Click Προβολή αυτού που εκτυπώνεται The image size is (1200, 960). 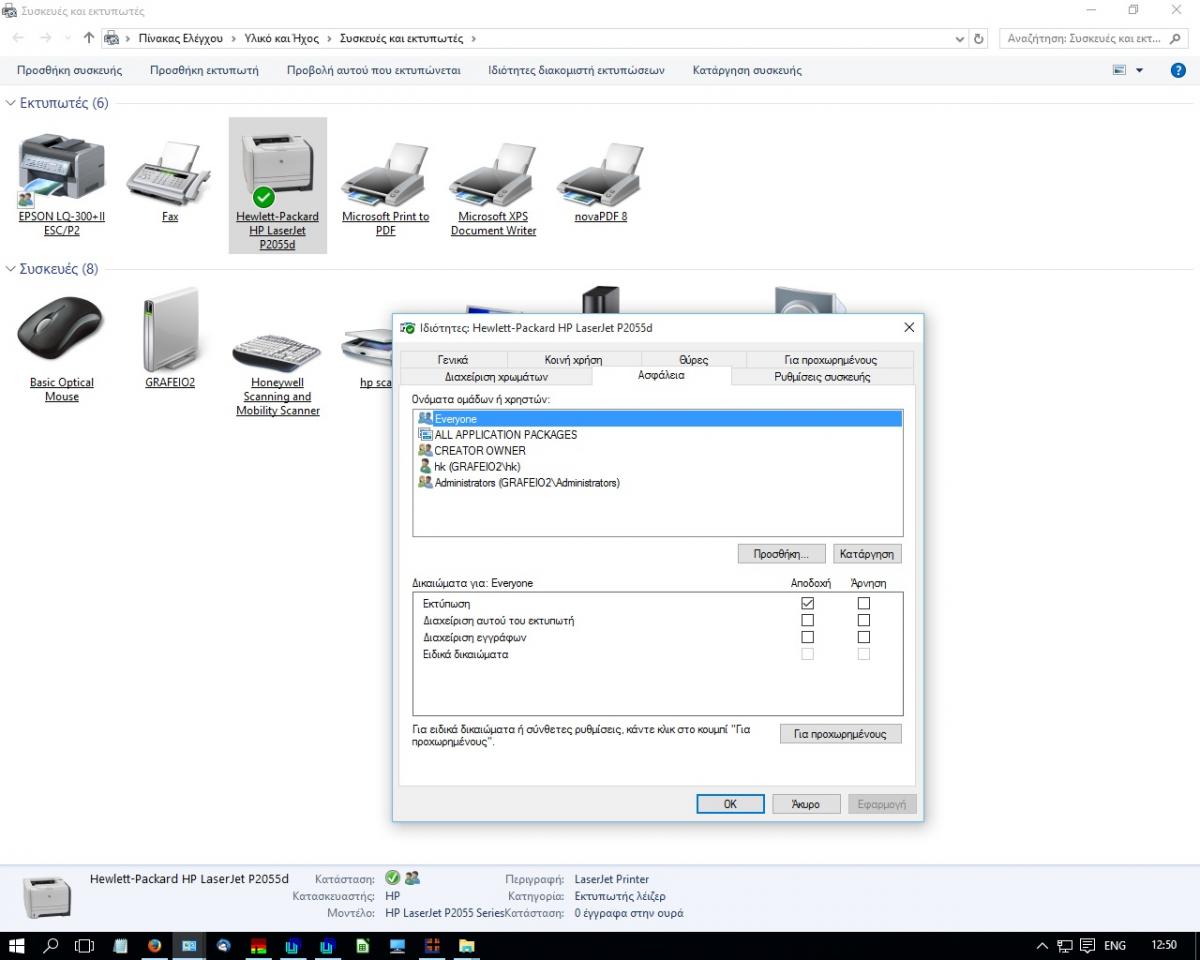[373, 70]
